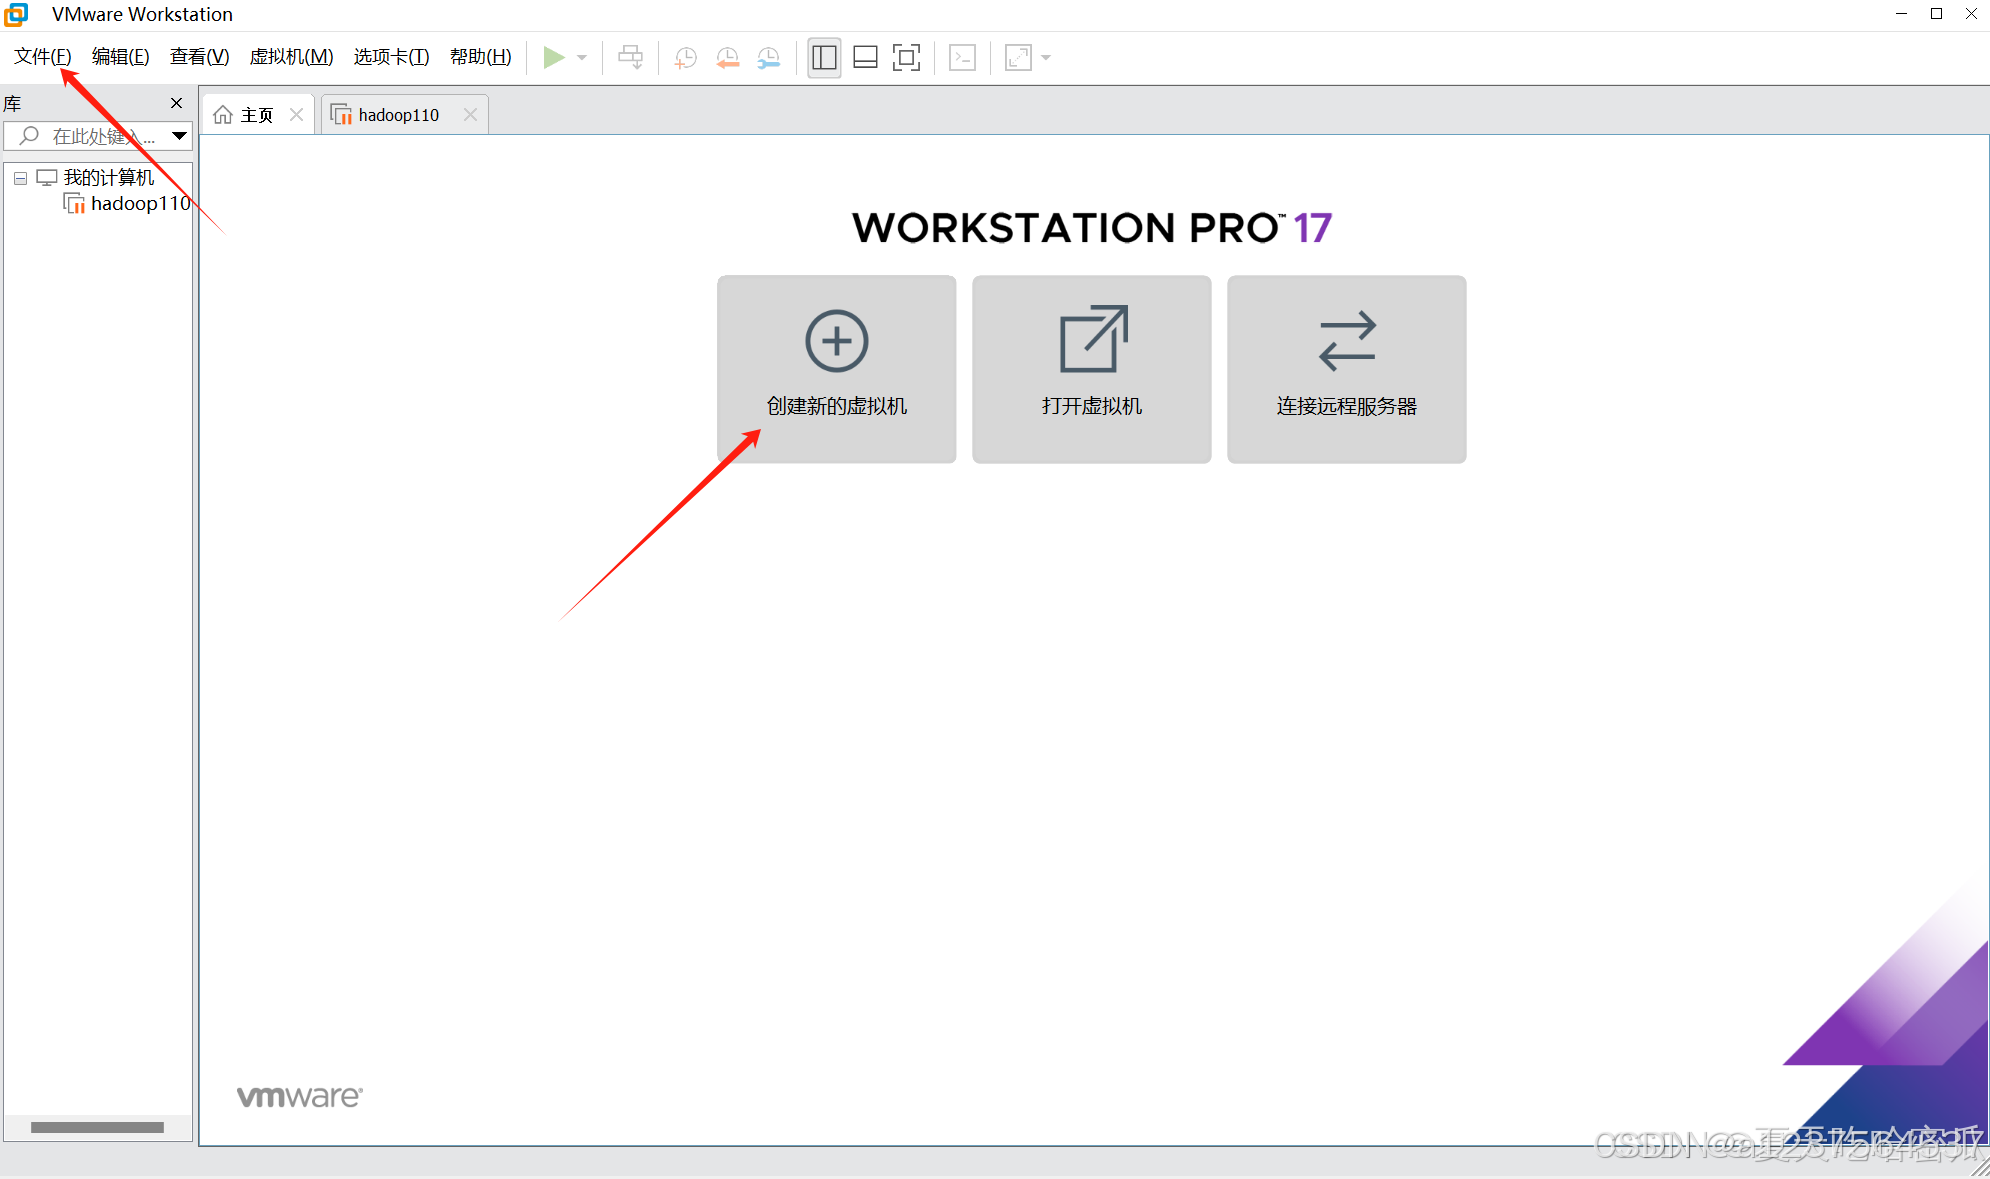Select hadoop110 in the library tree
Screen dimensions: 1990x1179
point(140,204)
